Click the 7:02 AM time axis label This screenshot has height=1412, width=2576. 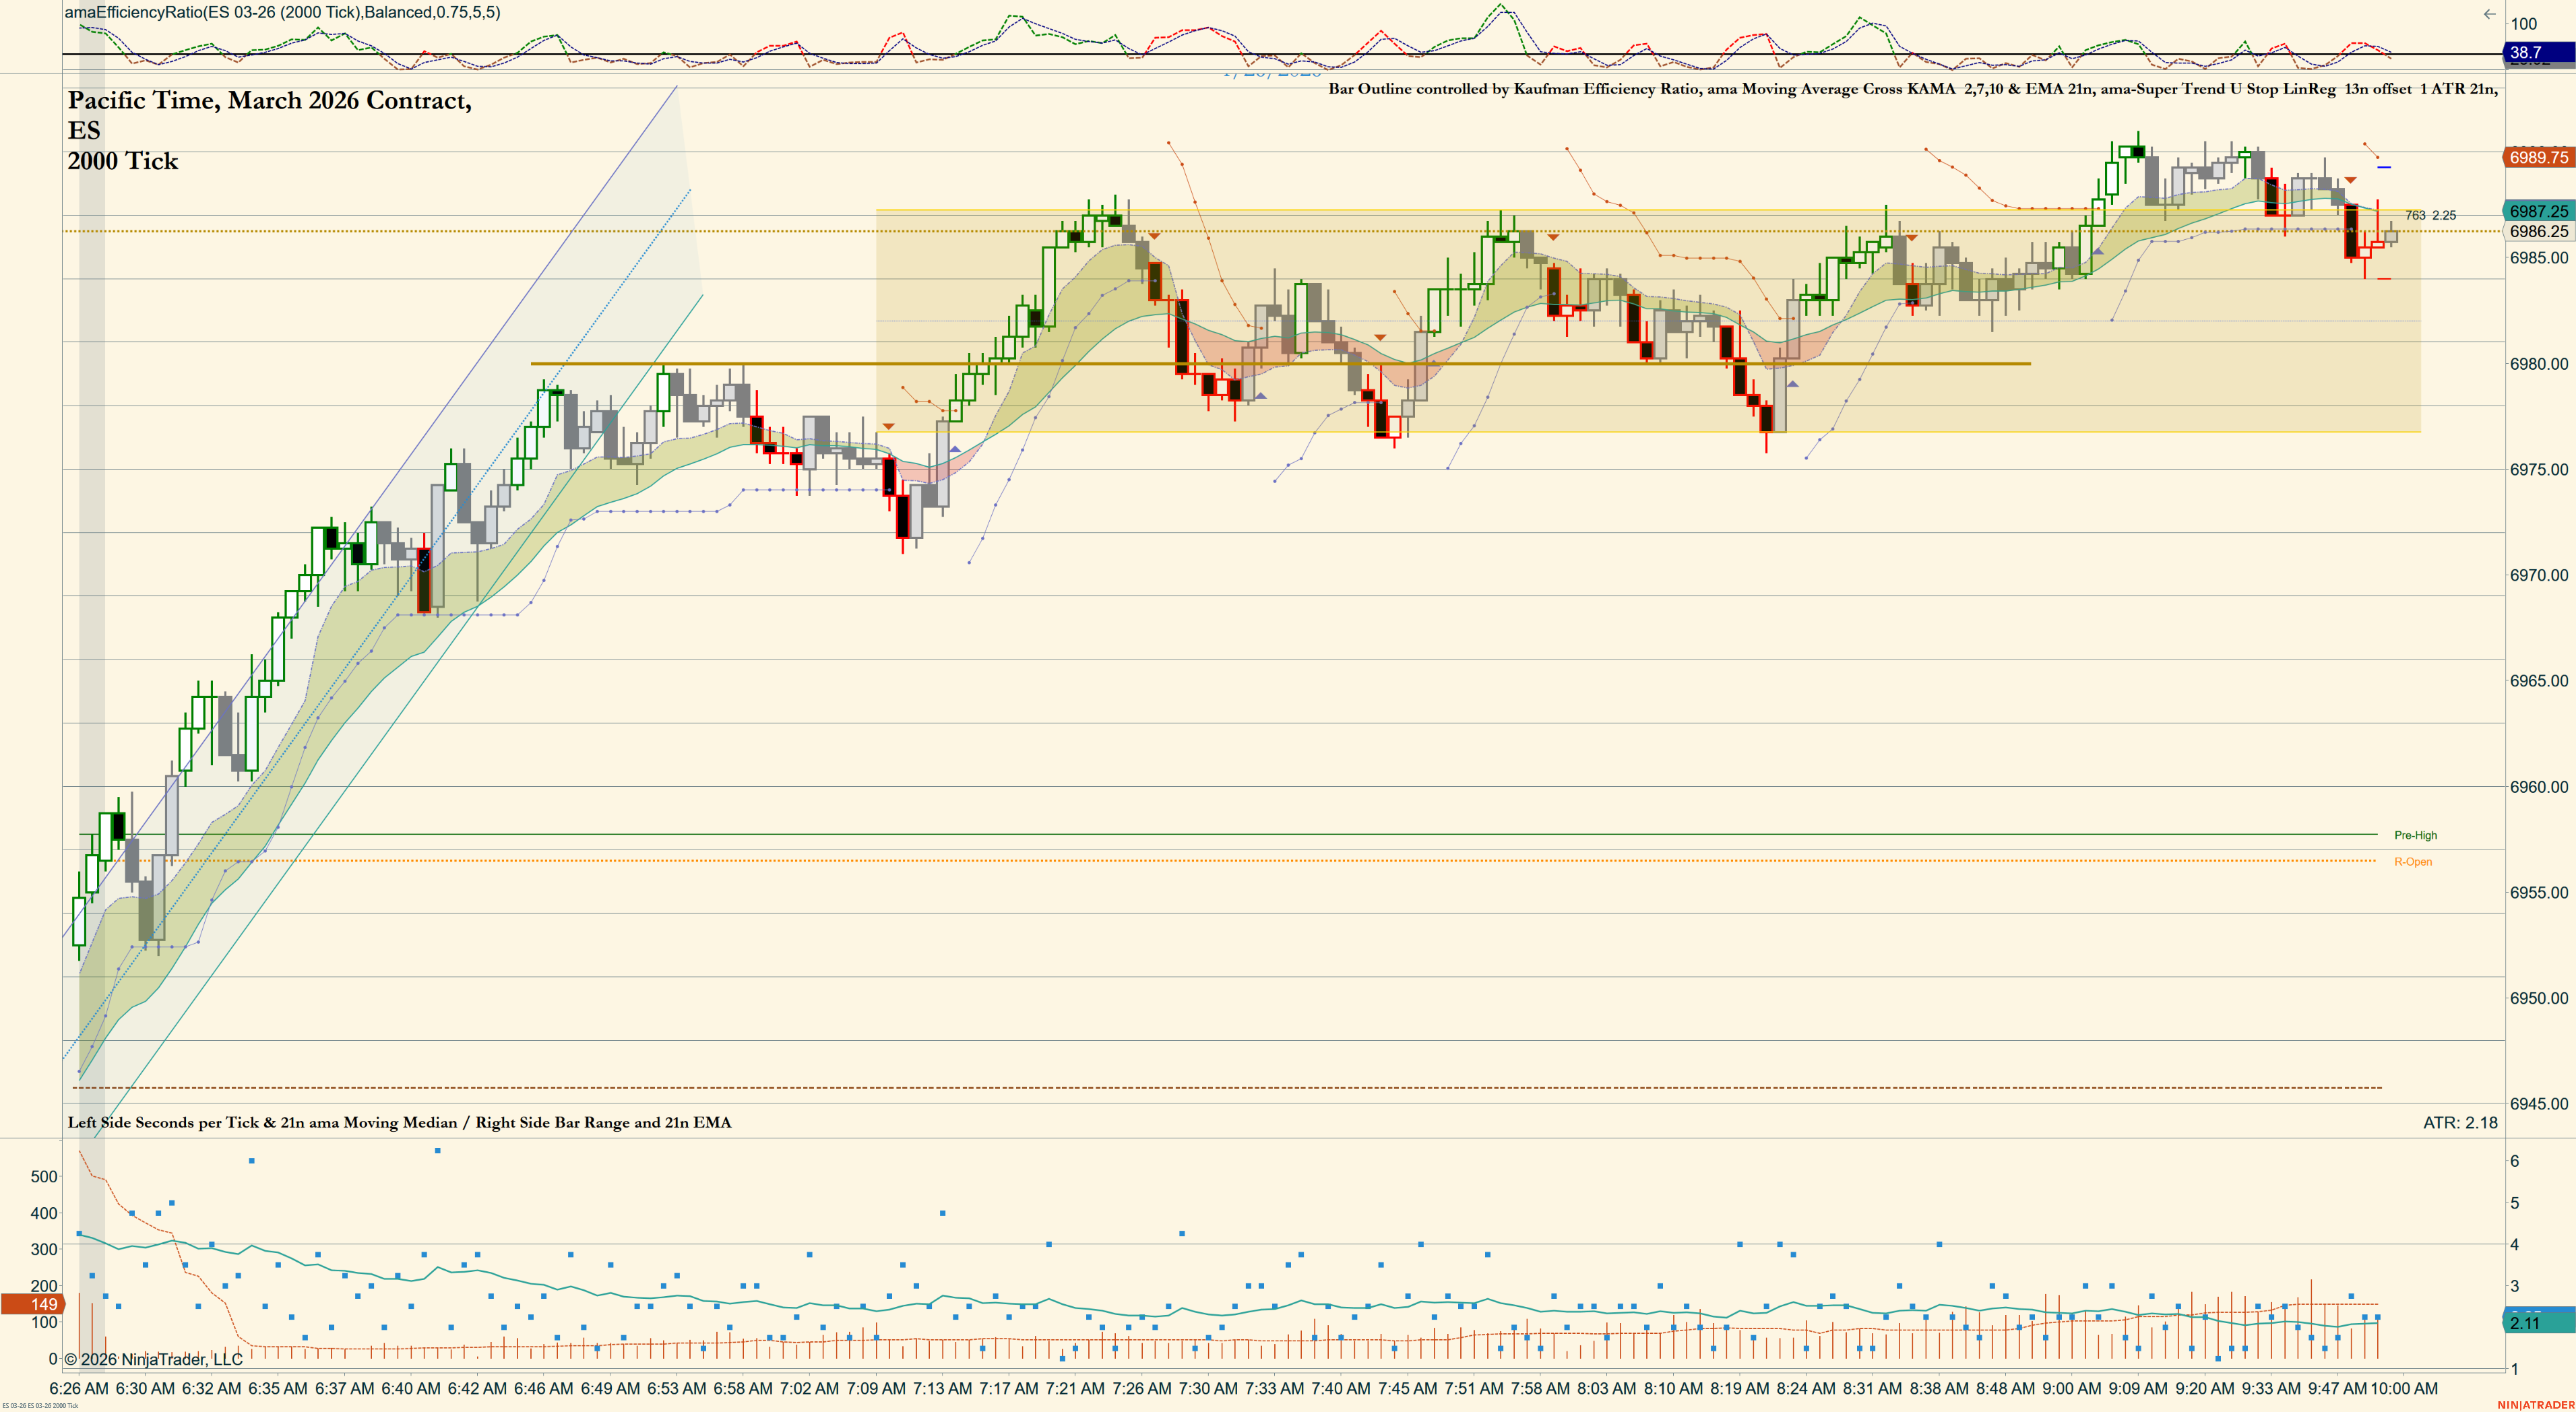coord(809,1389)
